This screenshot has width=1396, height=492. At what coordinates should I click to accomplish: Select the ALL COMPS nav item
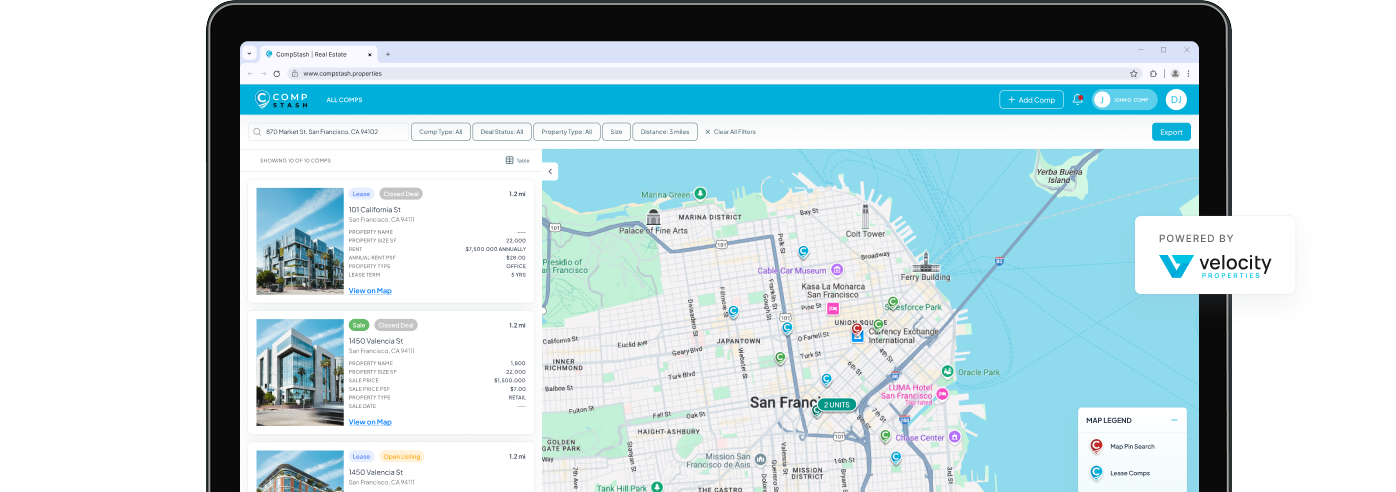(344, 100)
